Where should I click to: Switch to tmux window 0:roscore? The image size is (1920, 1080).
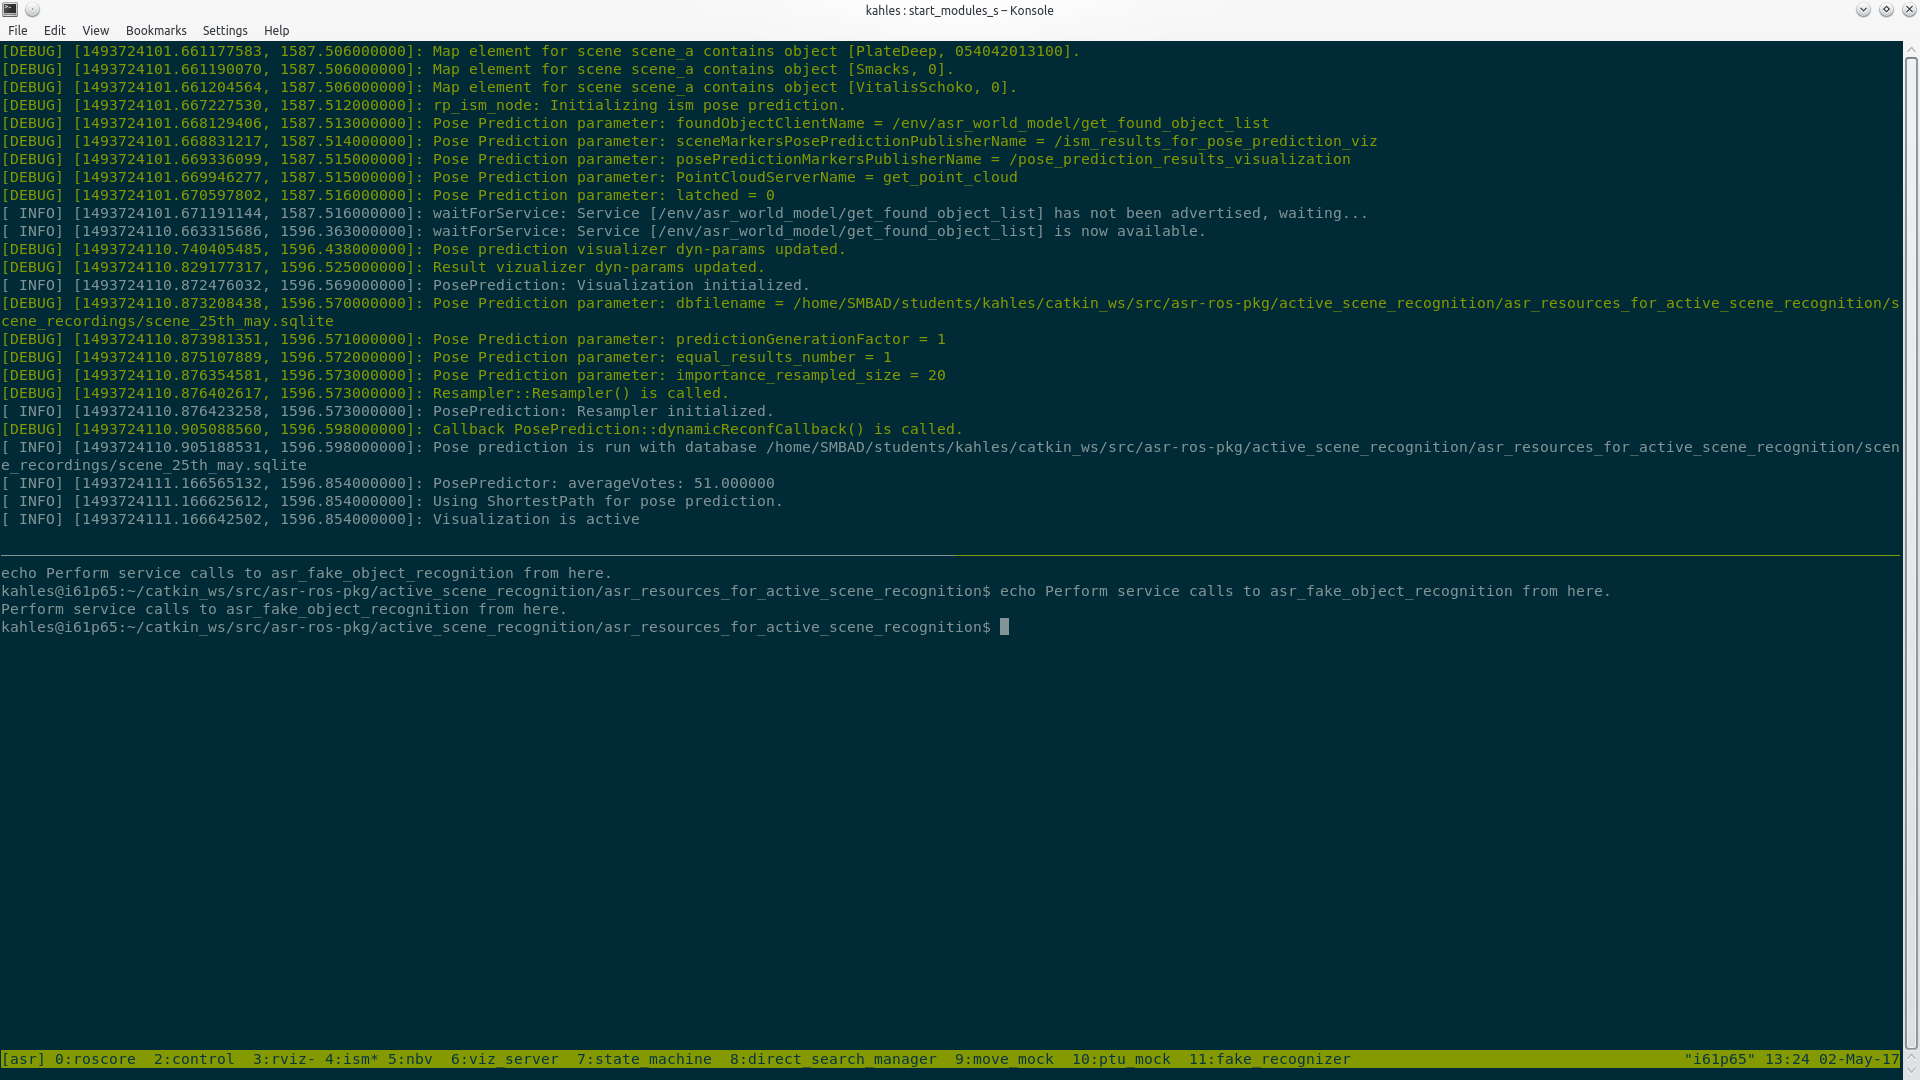(x=95, y=1059)
